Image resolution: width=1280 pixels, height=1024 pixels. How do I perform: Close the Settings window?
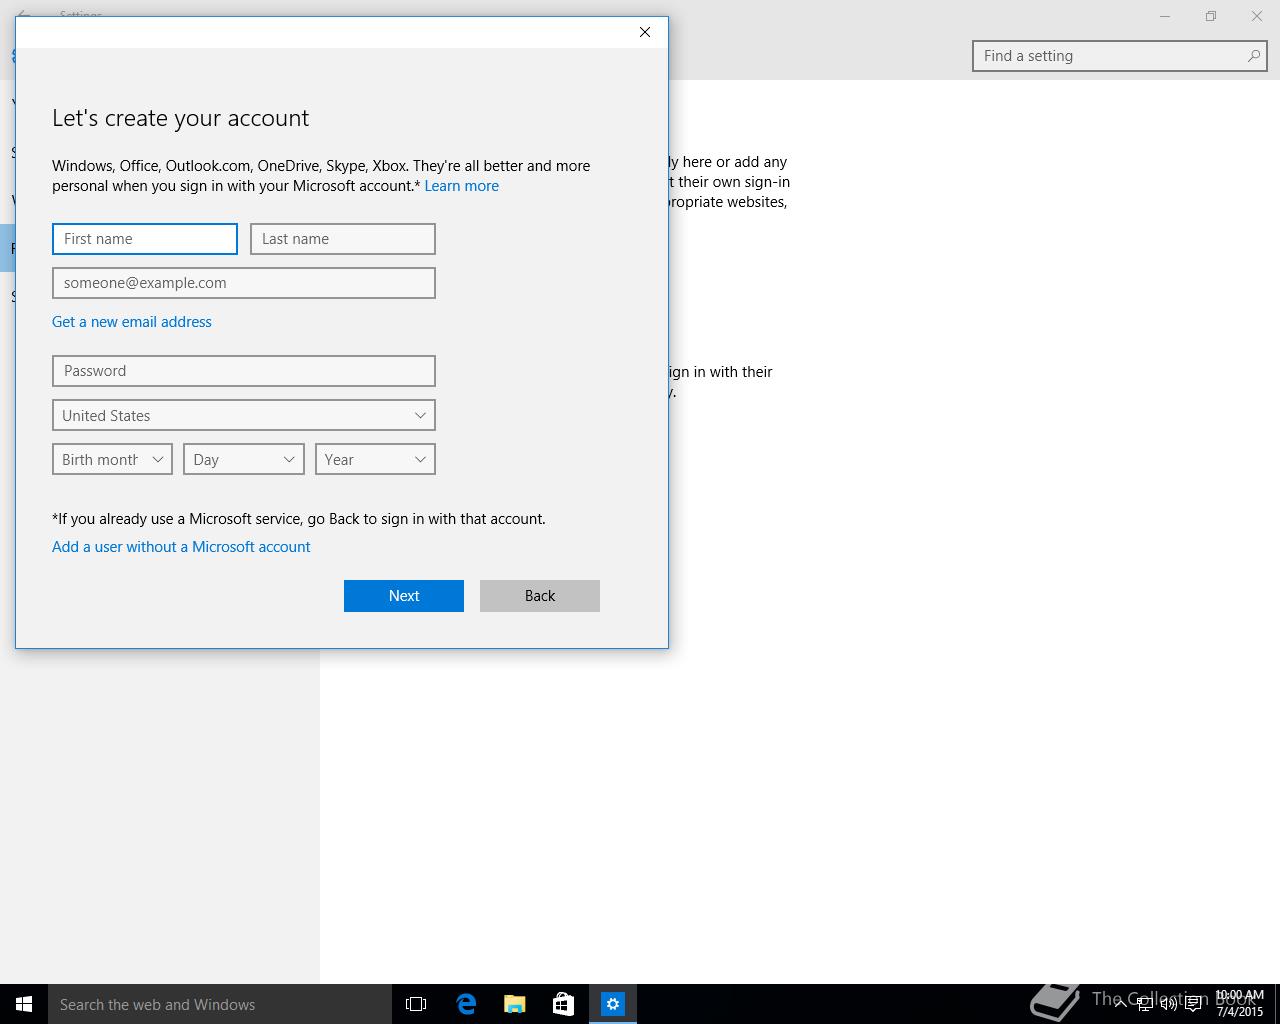click(1257, 16)
